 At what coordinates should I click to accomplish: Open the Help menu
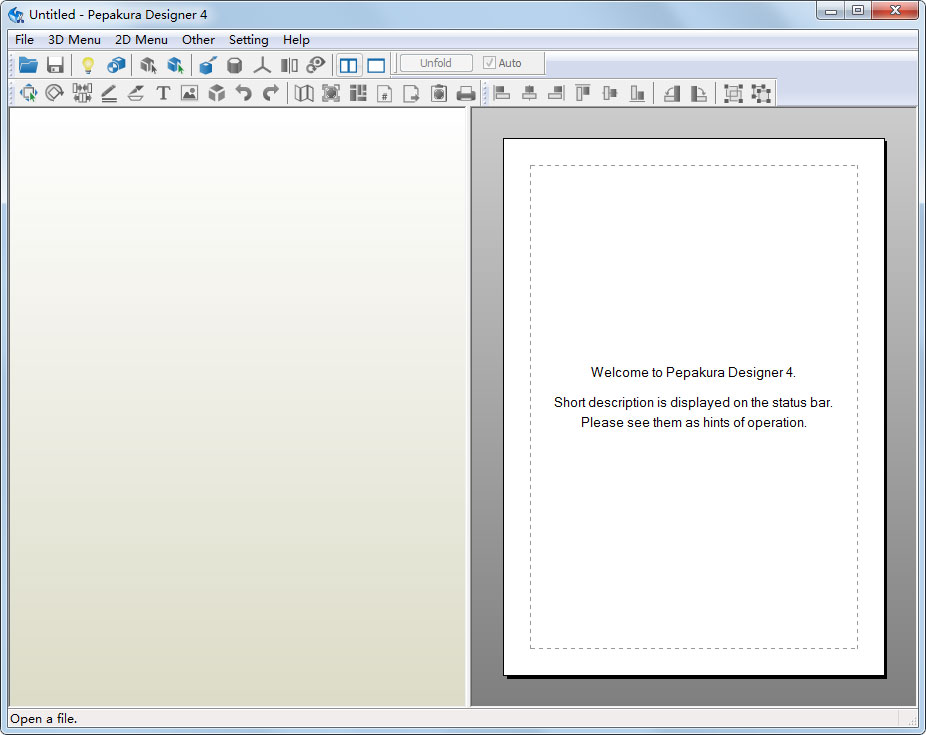click(296, 40)
